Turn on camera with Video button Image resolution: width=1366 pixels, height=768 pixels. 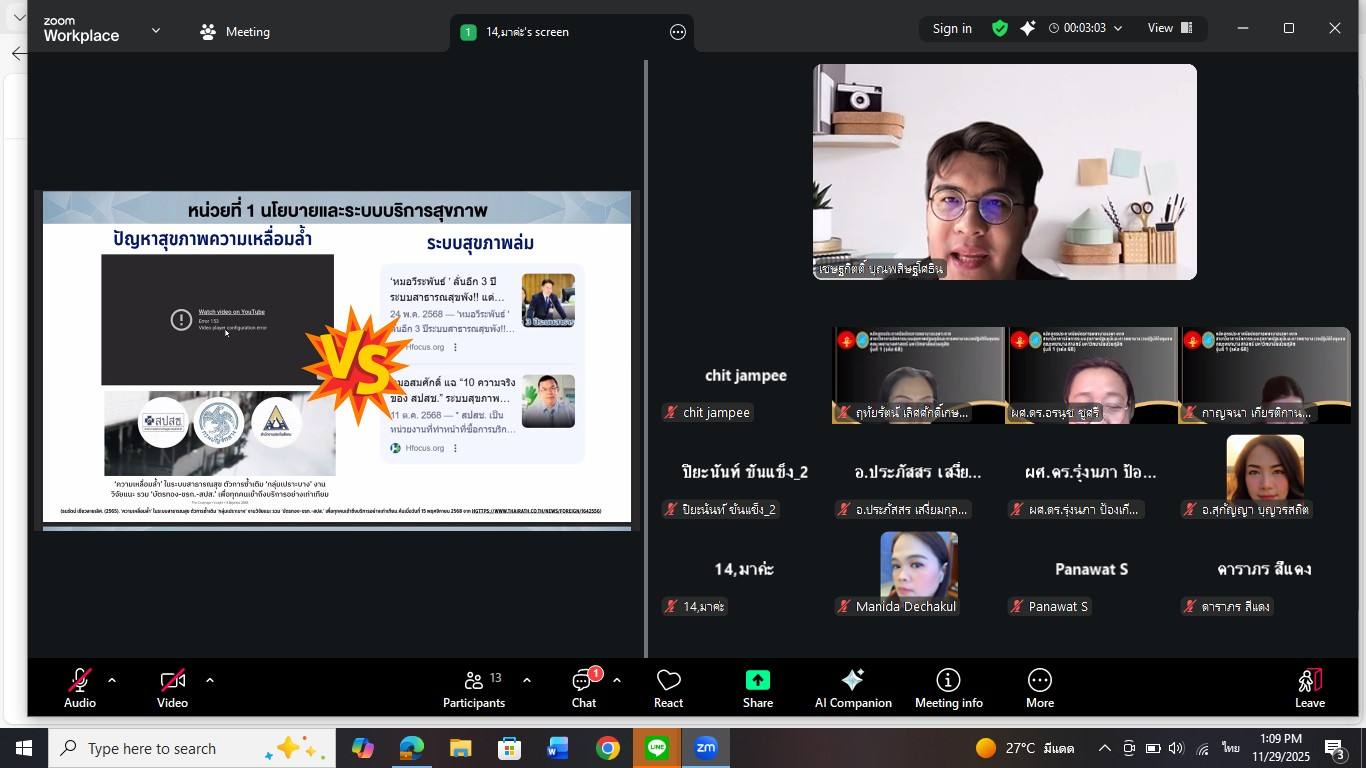[x=172, y=688]
